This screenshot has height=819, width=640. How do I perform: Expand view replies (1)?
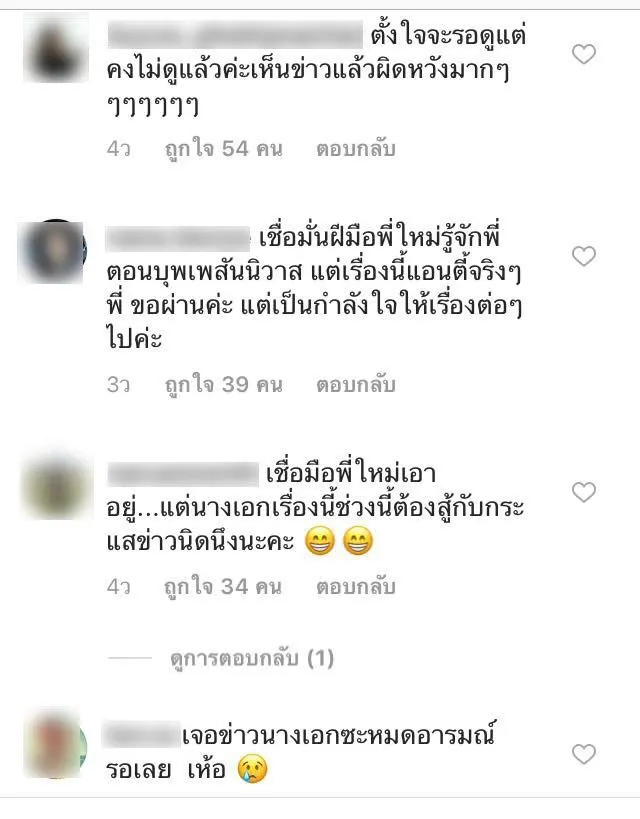(x=252, y=659)
